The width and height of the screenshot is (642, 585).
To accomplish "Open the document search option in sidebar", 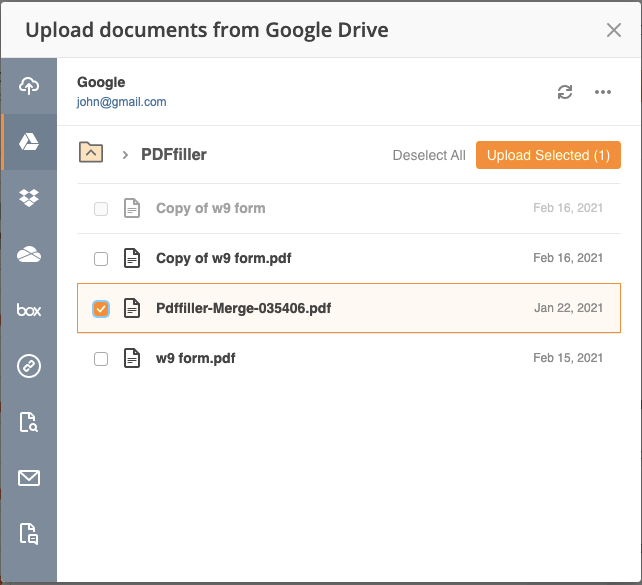I will click(29, 422).
